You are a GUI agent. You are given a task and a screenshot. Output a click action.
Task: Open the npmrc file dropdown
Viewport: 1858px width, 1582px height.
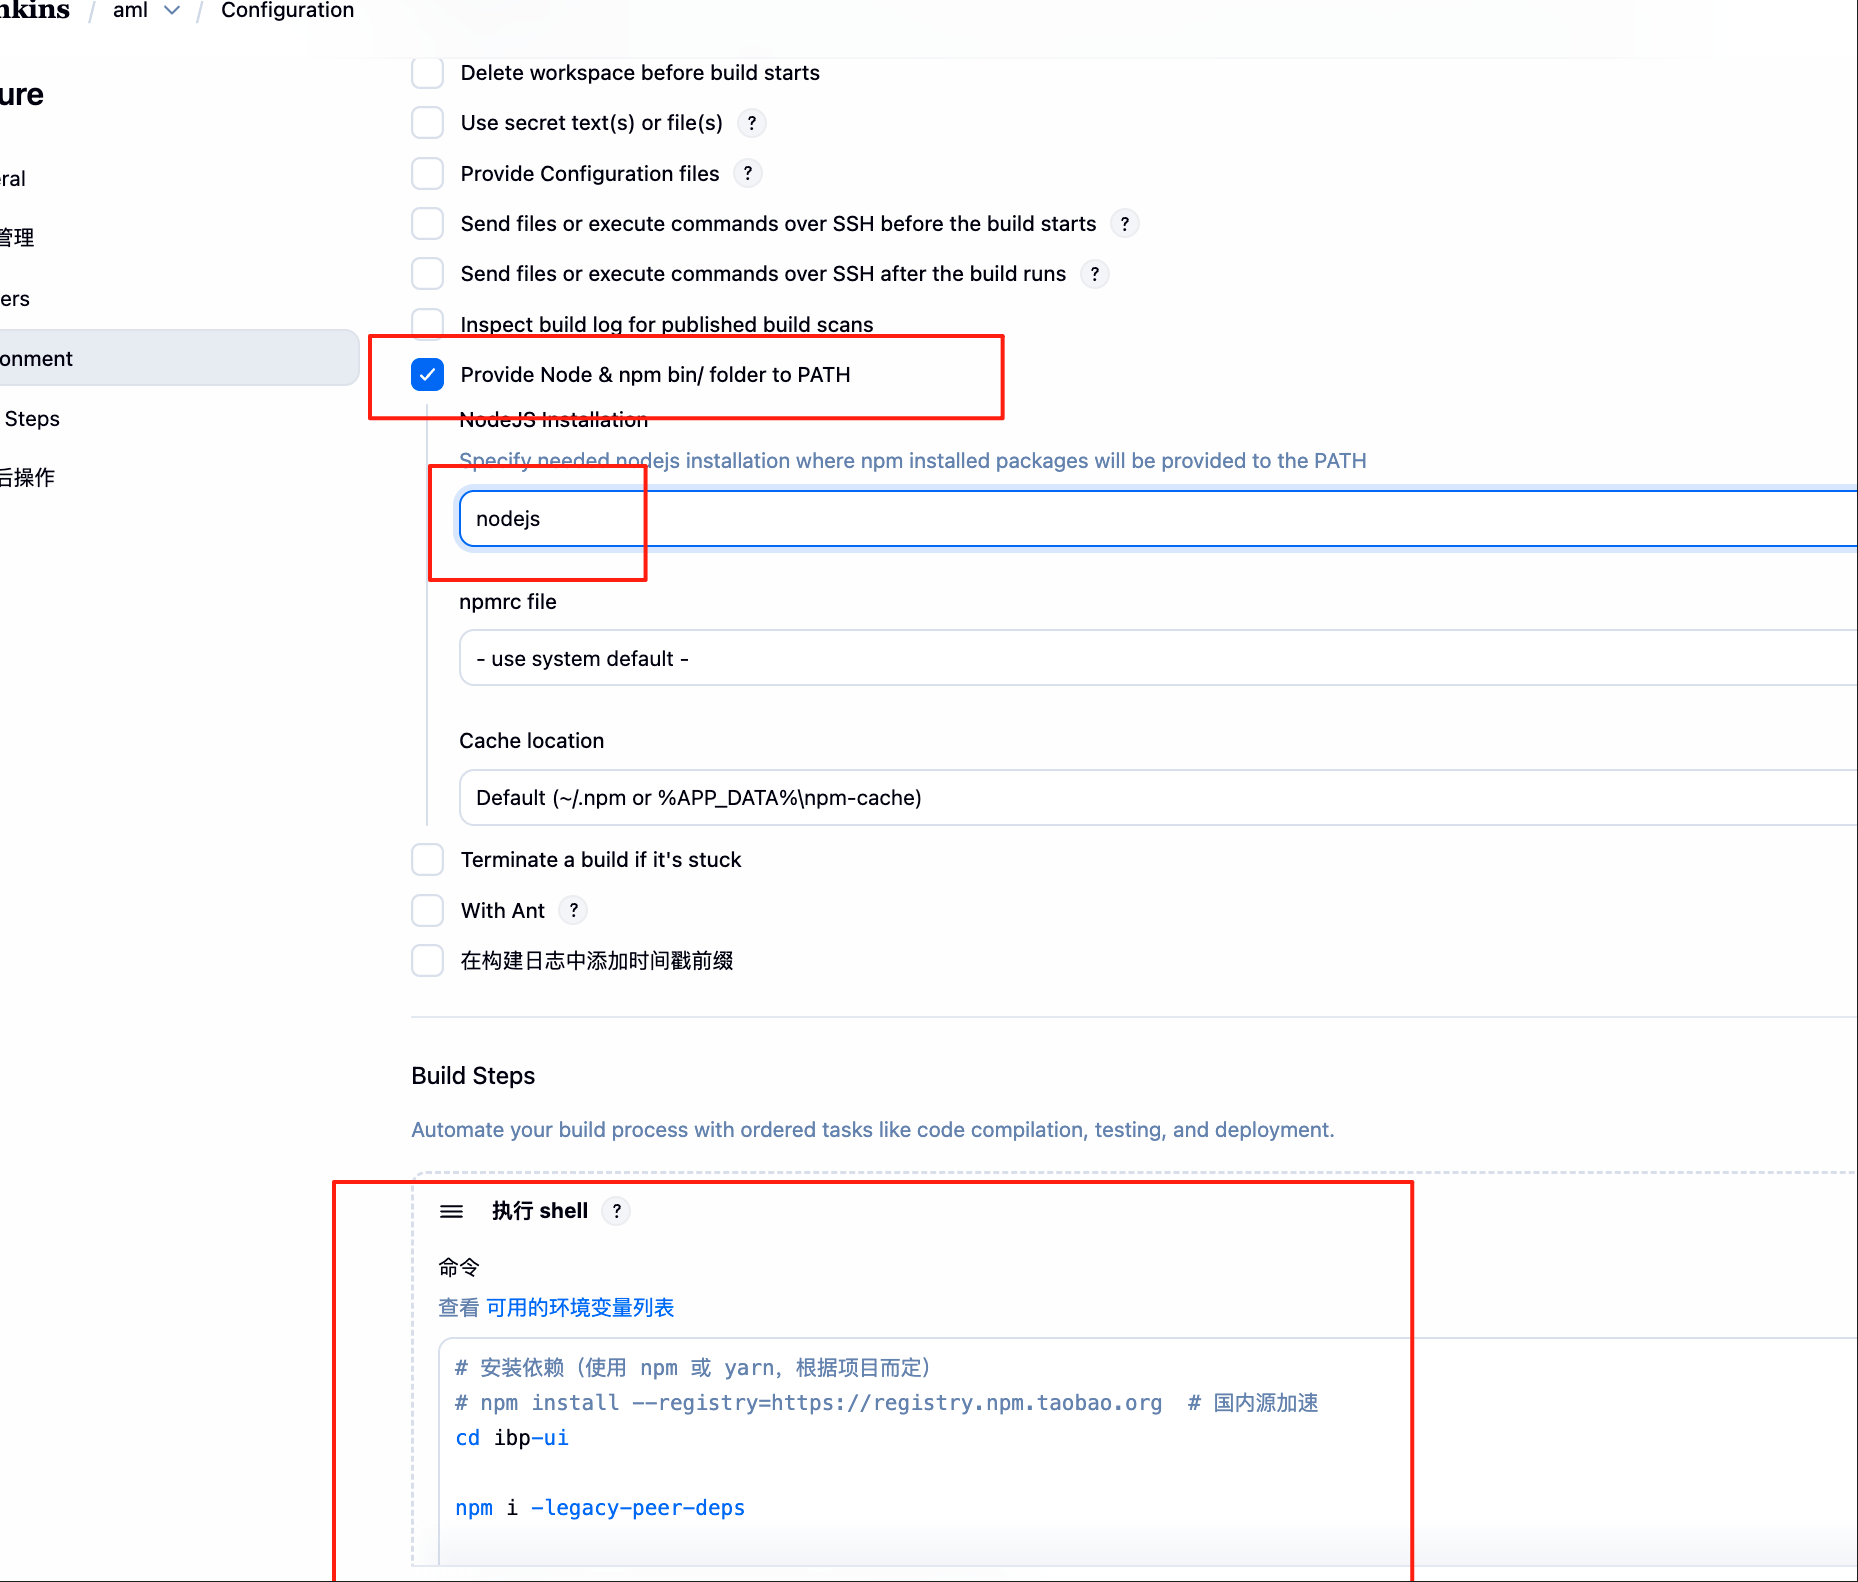[x=1158, y=658]
